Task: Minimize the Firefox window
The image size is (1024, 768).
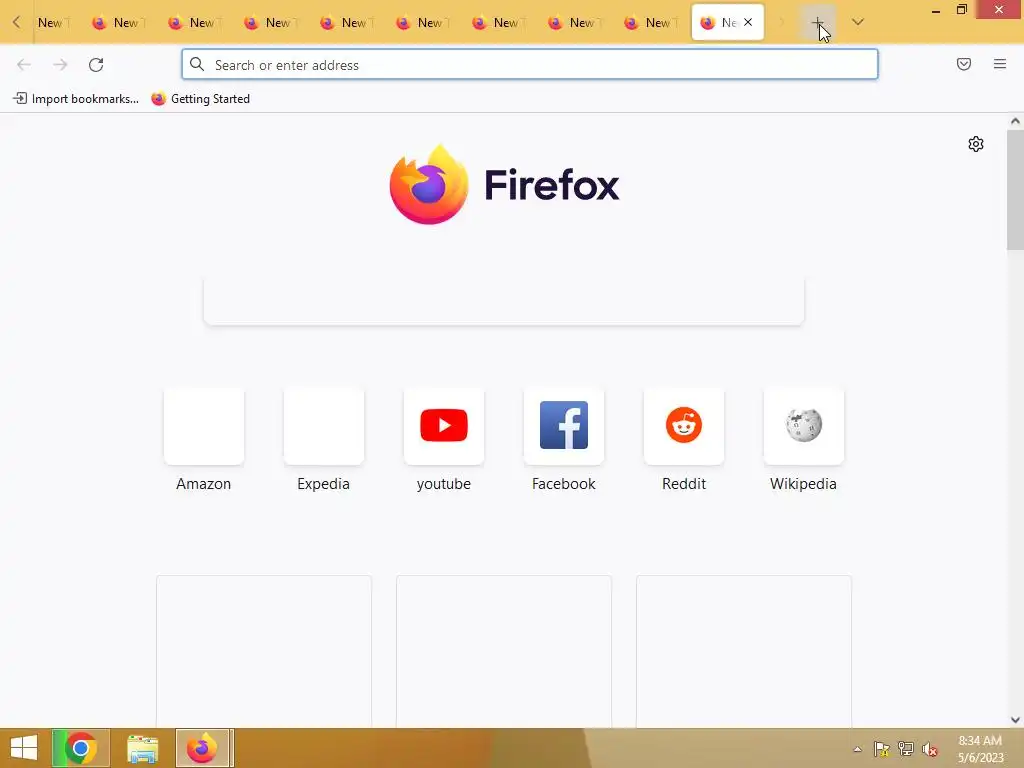Action: (936, 10)
